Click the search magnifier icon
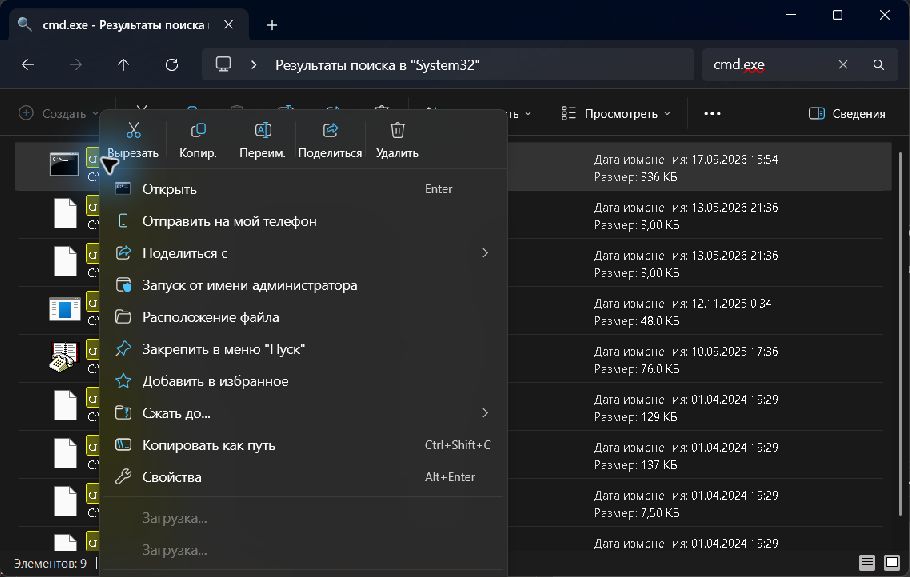This screenshot has height=577, width=910. click(x=879, y=64)
